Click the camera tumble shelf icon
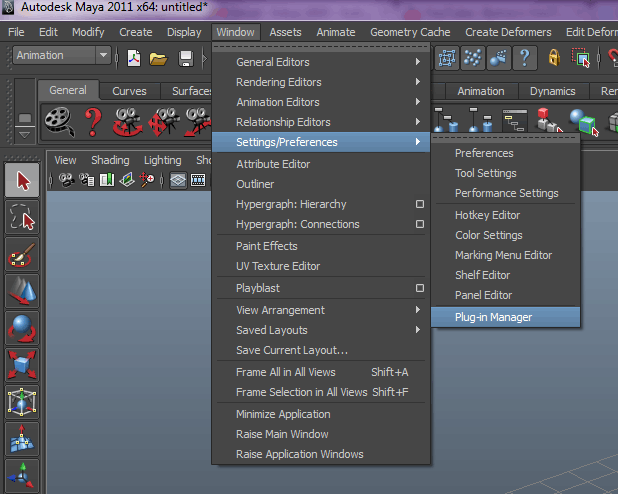The height and width of the screenshot is (494, 618). [x=127, y=122]
